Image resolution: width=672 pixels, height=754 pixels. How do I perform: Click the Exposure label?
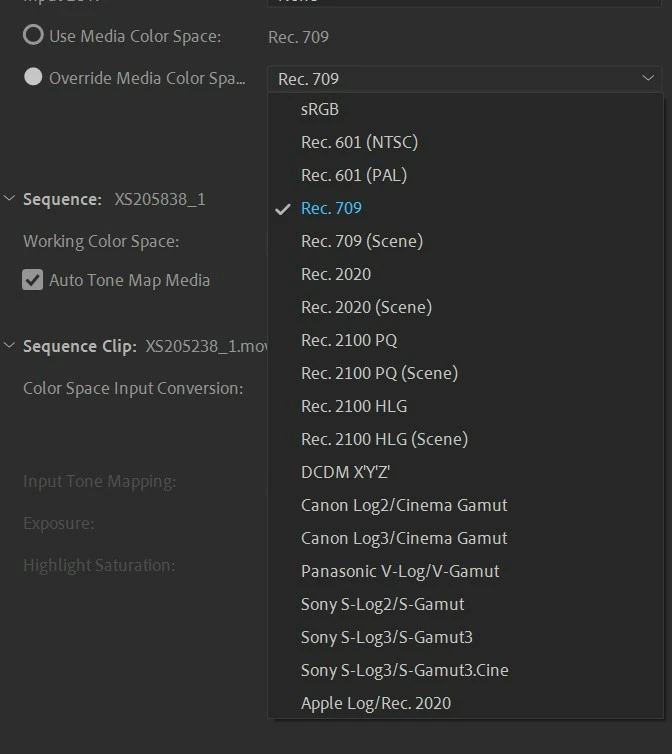pyautogui.click(x=59, y=523)
